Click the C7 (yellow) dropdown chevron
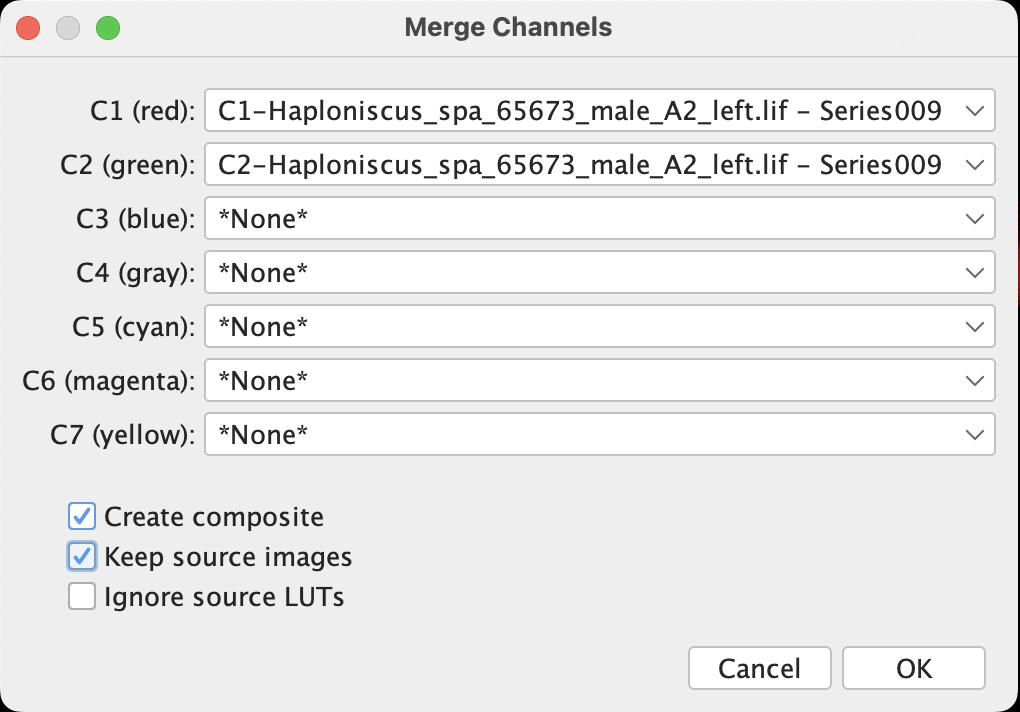1020x712 pixels. 975,434
